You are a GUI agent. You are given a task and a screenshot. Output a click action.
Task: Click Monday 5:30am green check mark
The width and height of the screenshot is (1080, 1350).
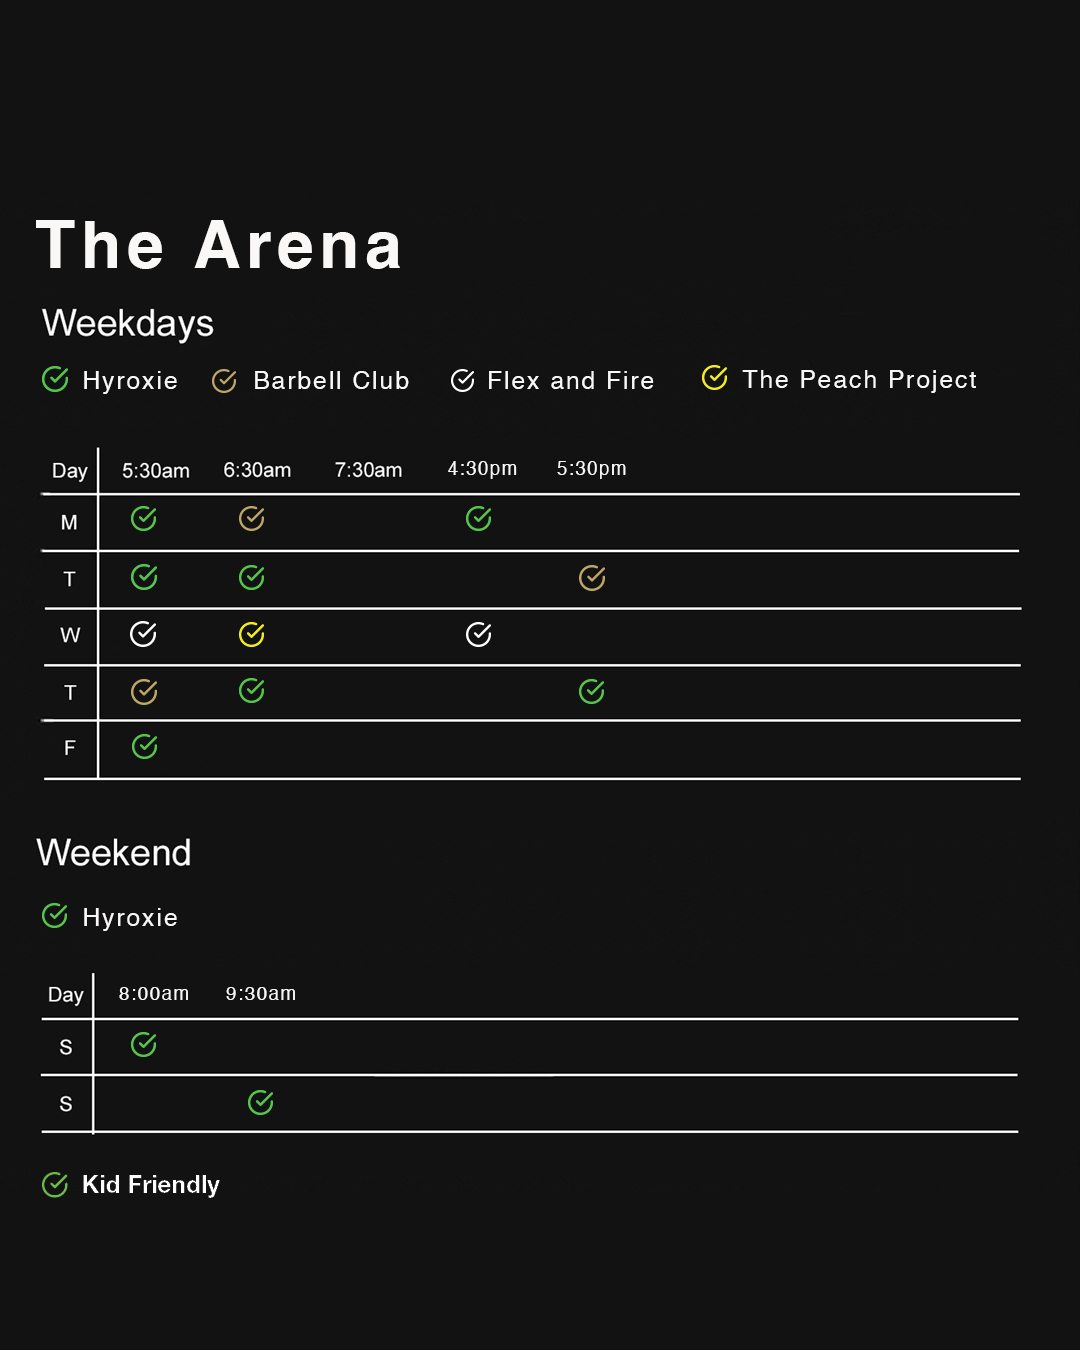click(x=144, y=518)
